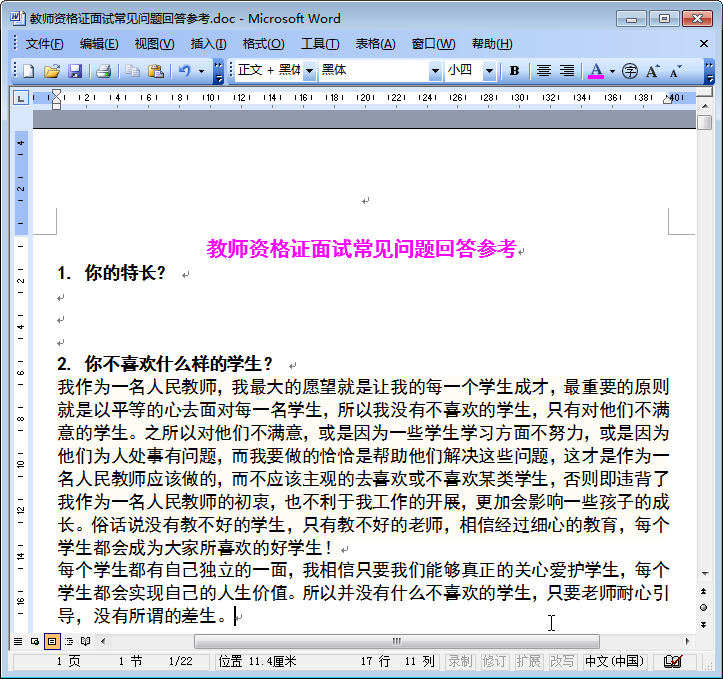Click the vertical scrollbar thumb
723x679 pixels.
tap(705, 123)
